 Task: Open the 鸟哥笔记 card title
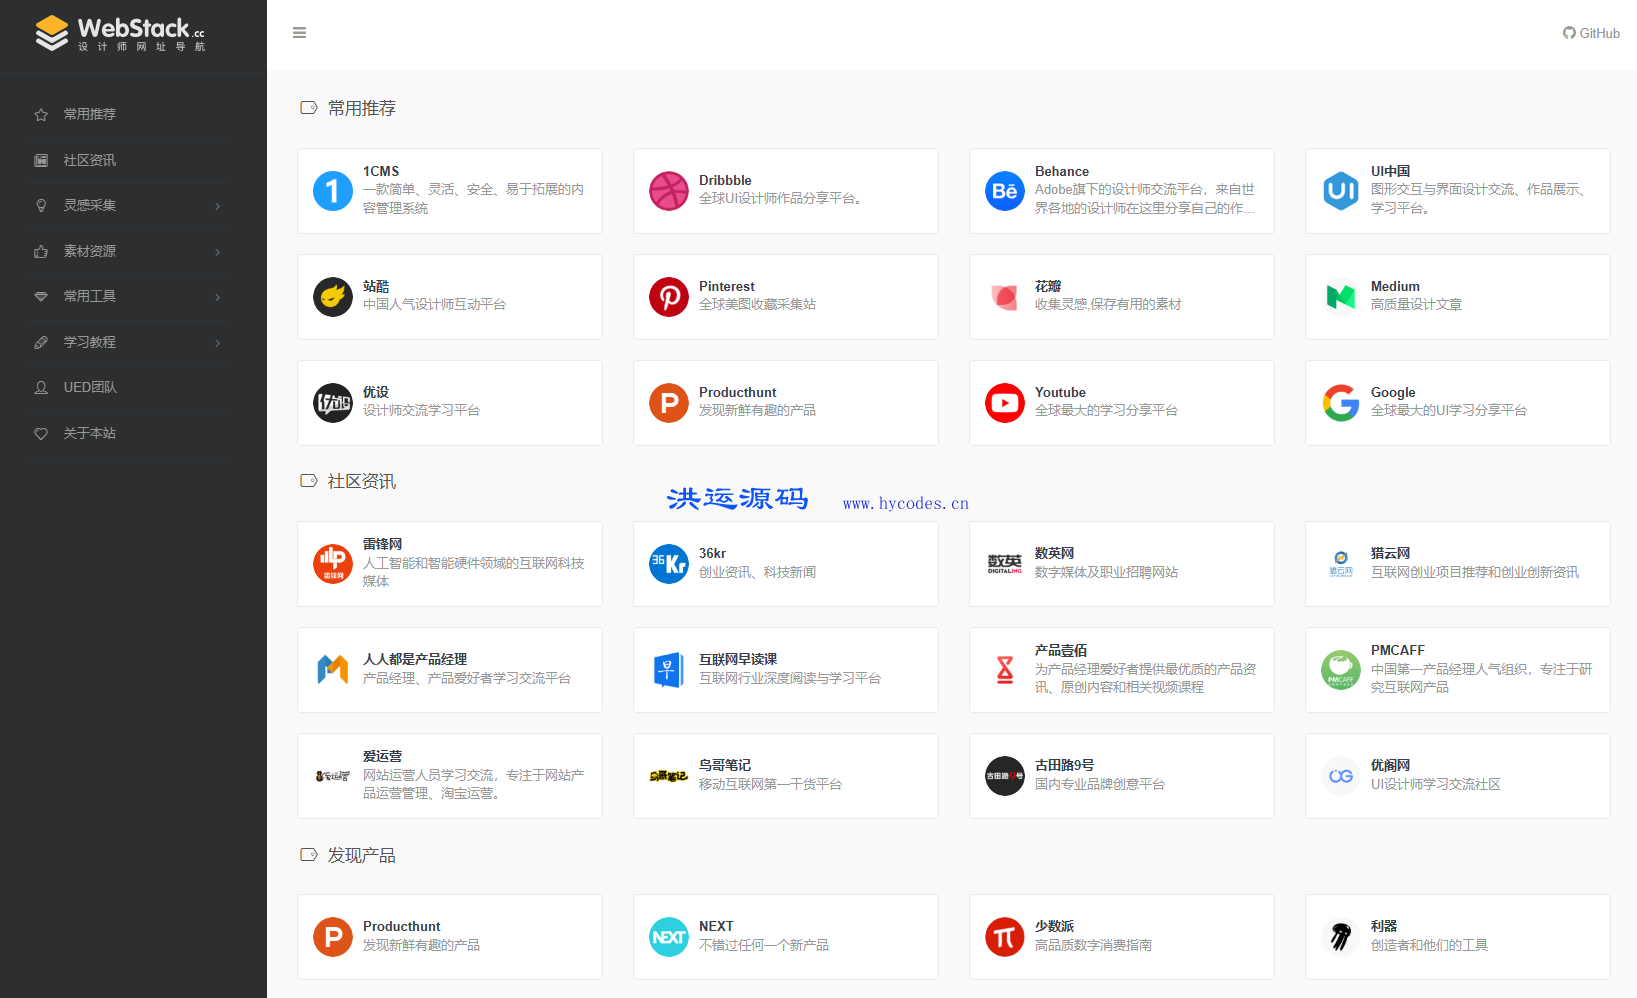725,766
